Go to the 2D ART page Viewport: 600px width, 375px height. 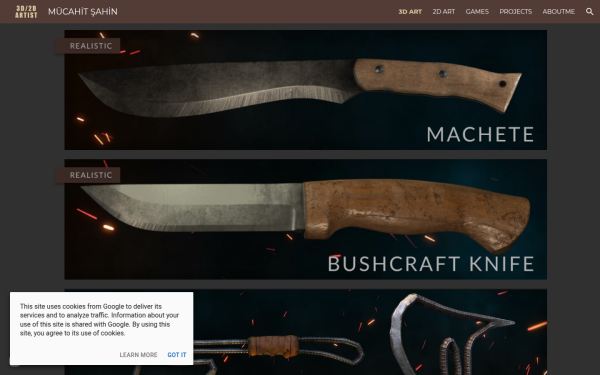pyautogui.click(x=443, y=11)
